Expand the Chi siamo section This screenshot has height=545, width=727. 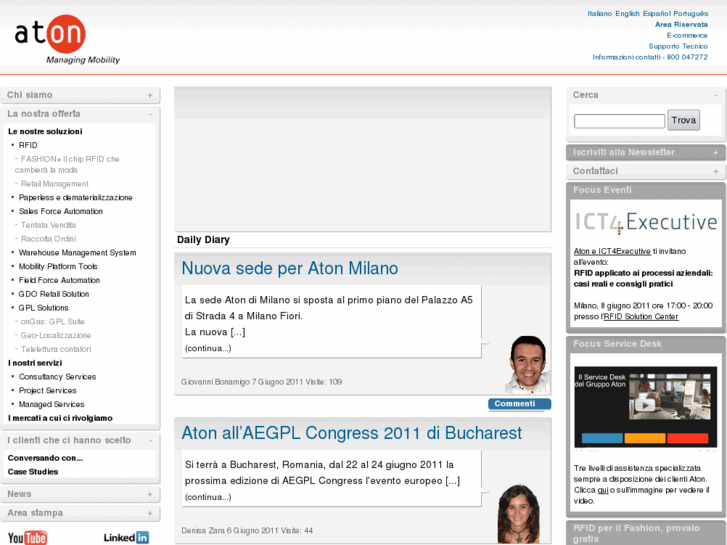[150, 95]
